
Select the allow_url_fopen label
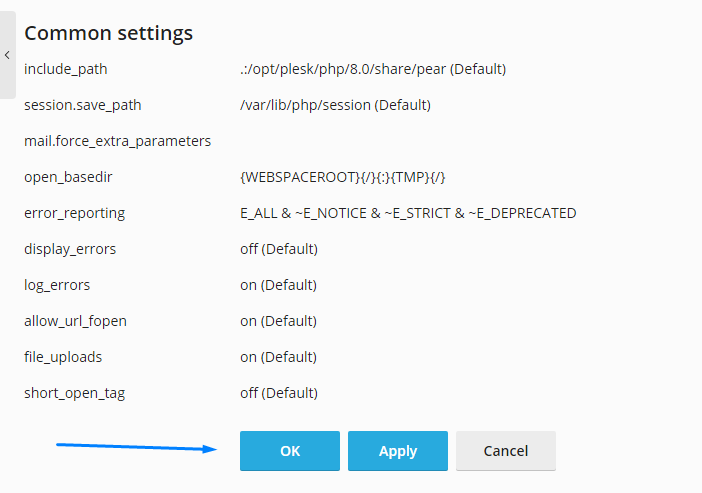pyautogui.click(x=76, y=321)
